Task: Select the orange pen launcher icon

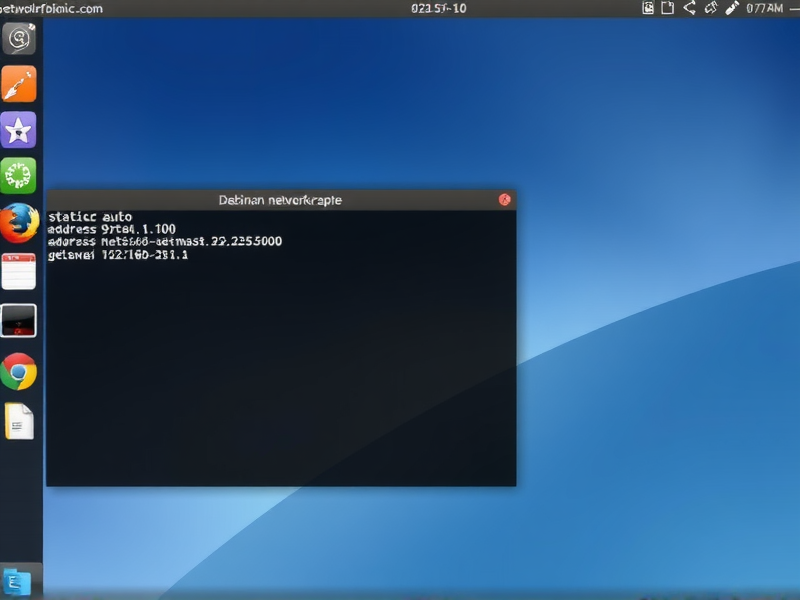Action: (20, 83)
